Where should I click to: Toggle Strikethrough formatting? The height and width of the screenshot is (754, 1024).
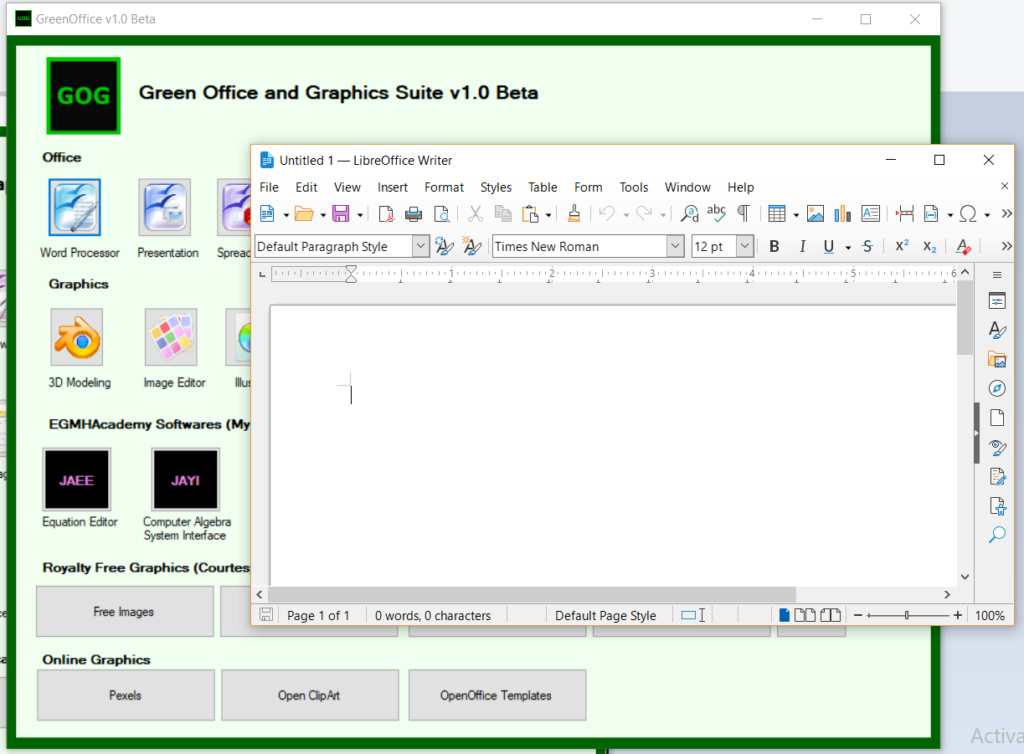(867, 246)
